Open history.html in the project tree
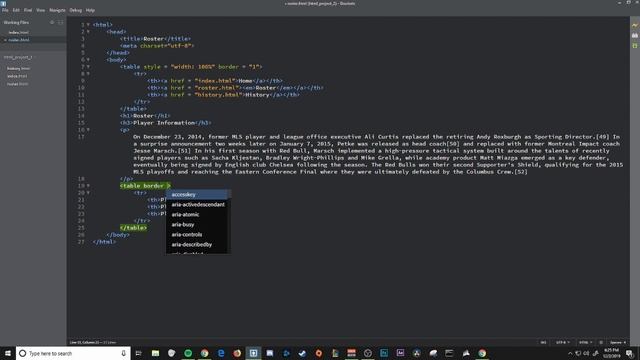 tap(18, 69)
